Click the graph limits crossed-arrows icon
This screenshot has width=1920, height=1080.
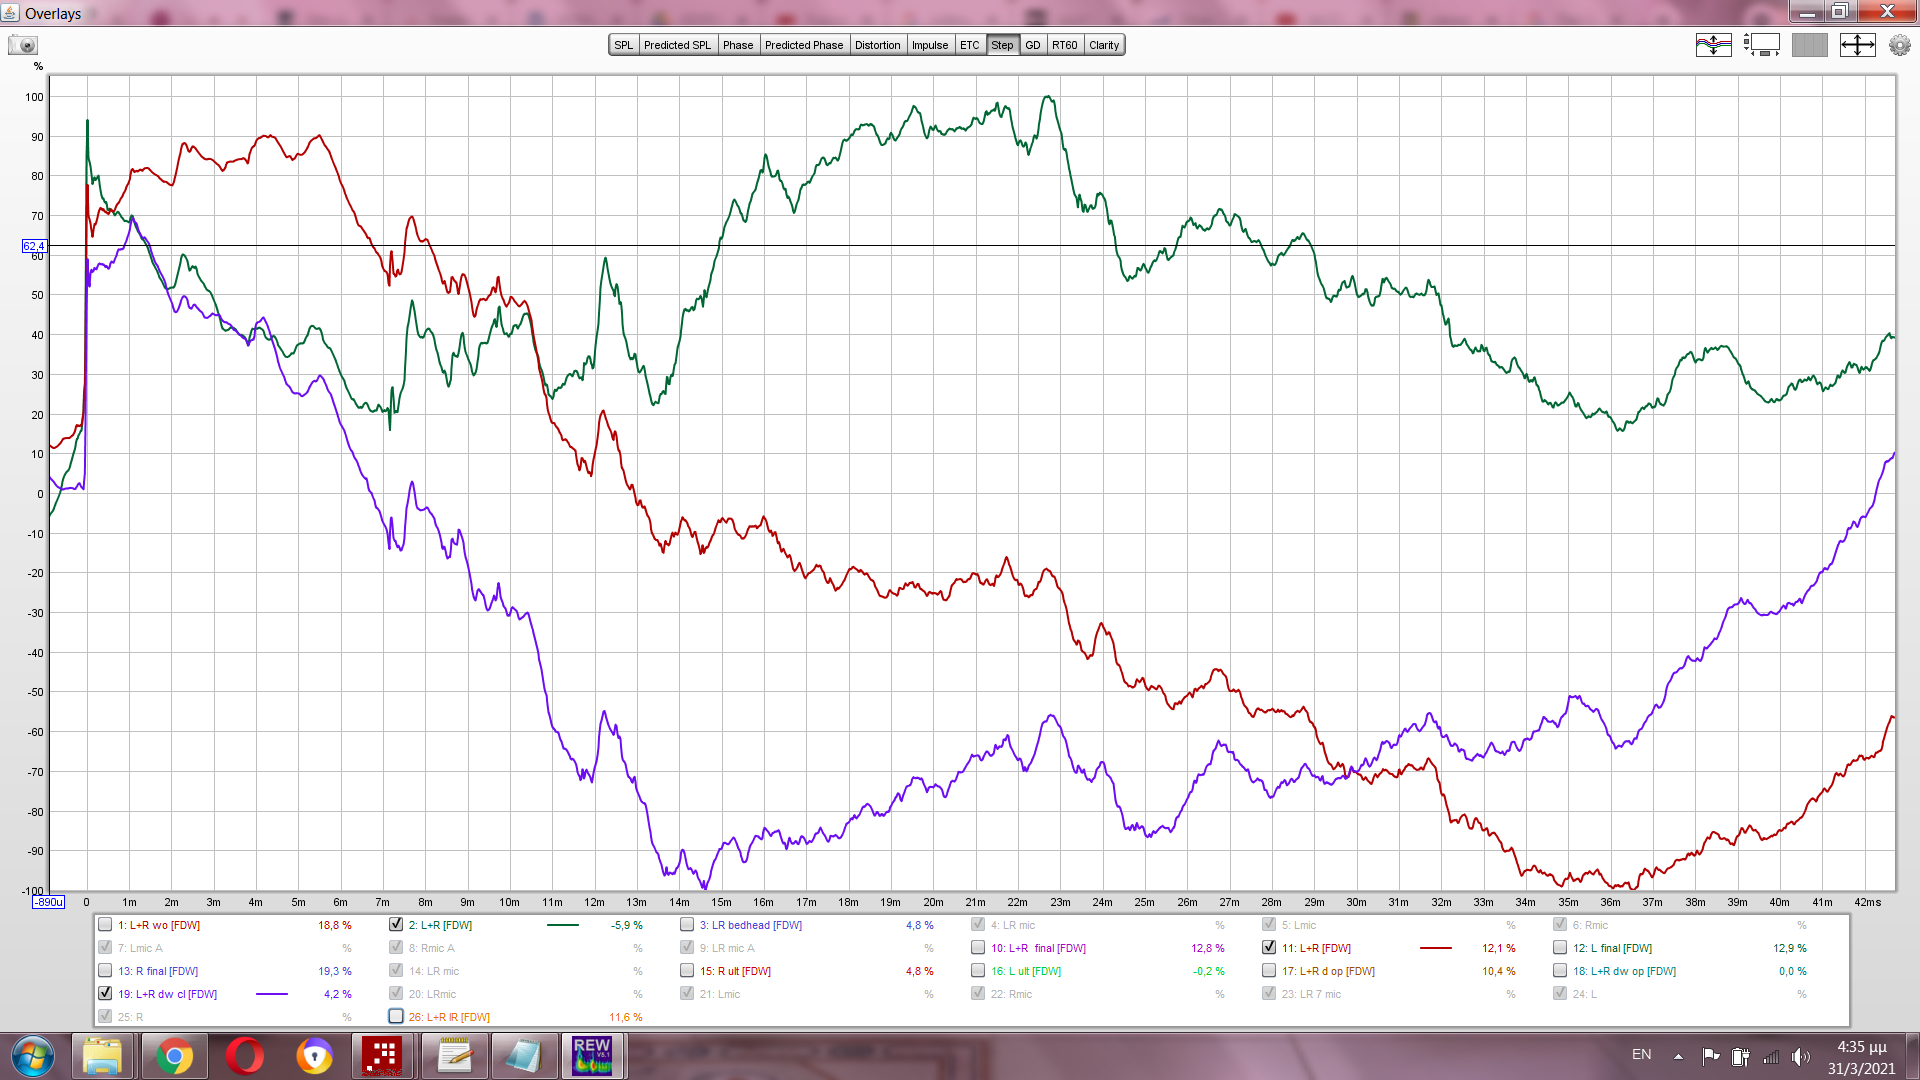[x=1857, y=45]
